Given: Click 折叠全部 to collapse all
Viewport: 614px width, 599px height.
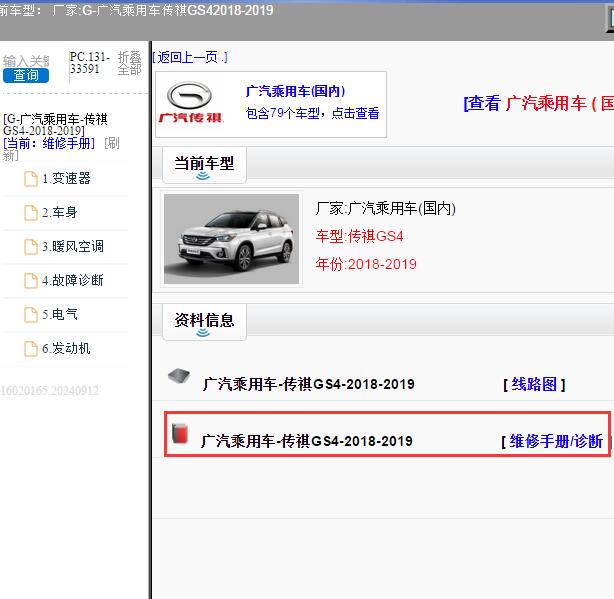Looking at the screenshot, I should (130, 63).
